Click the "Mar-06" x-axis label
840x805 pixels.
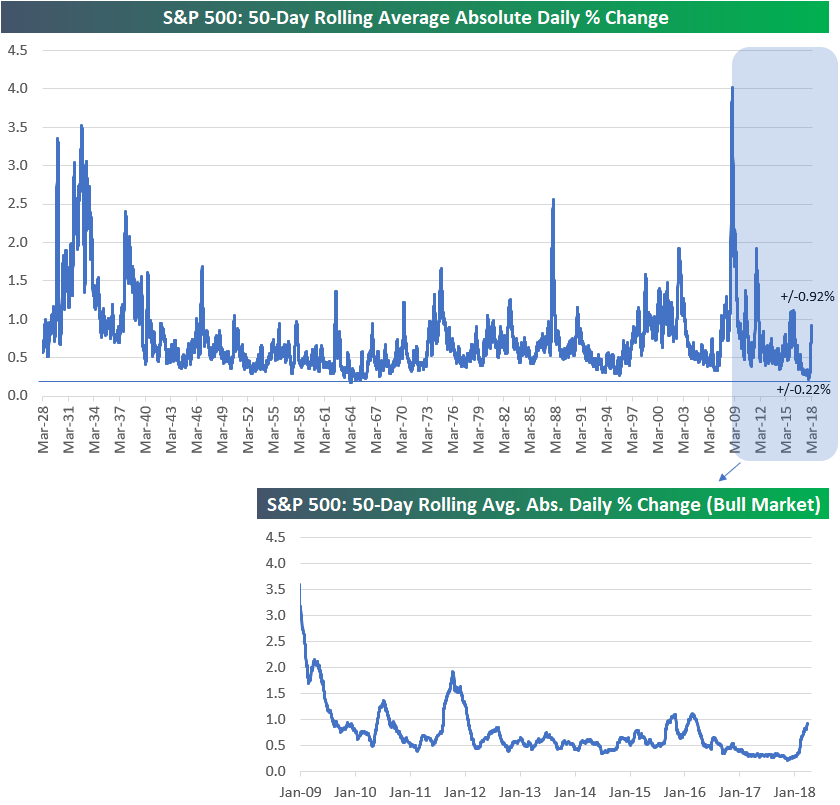click(x=709, y=430)
